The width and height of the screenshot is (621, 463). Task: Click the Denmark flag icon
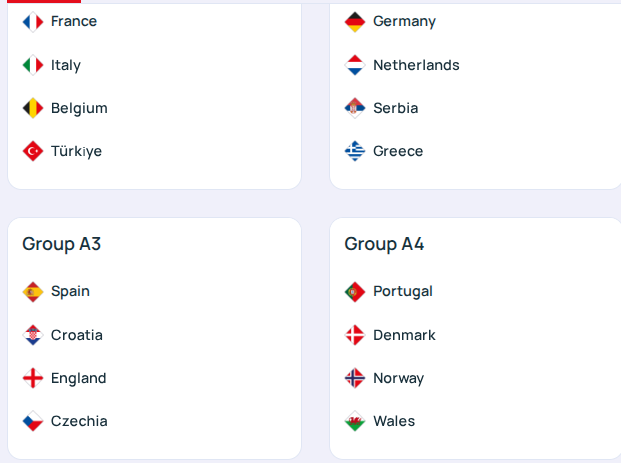pos(355,335)
